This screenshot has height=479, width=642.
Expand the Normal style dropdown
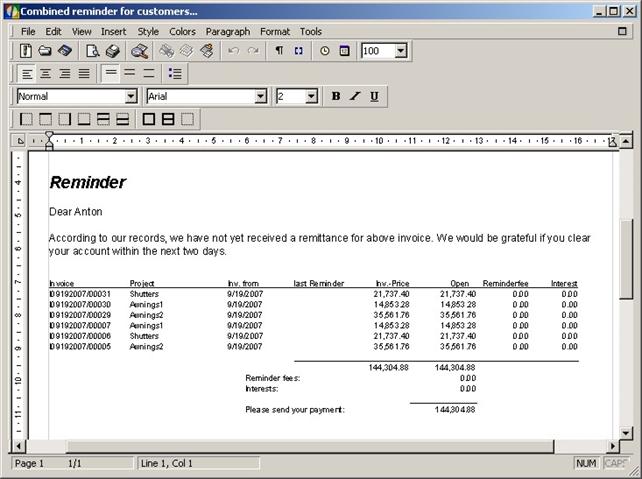(131, 97)
